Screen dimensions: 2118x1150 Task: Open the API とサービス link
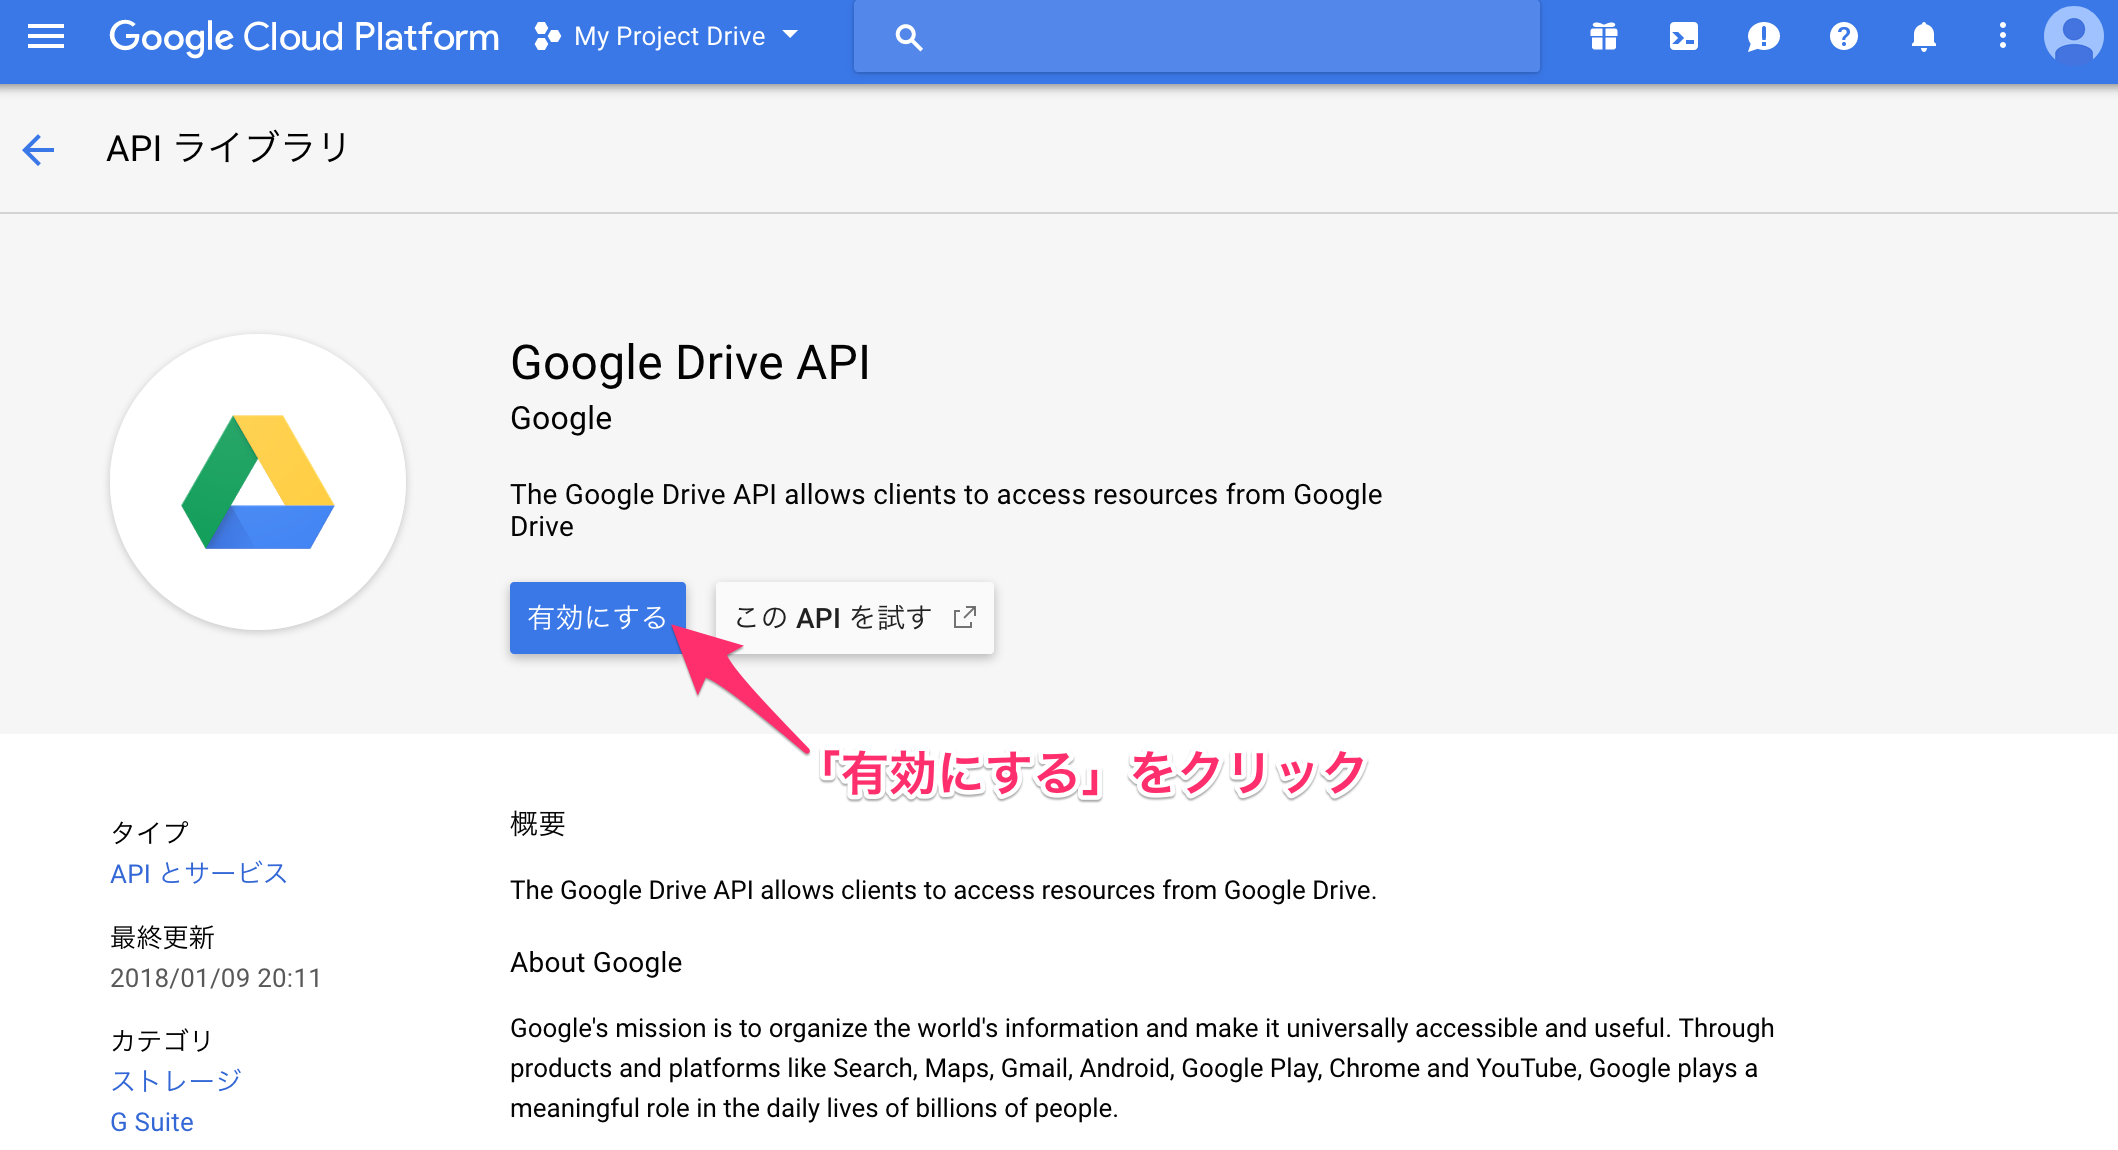pos(197,873)
